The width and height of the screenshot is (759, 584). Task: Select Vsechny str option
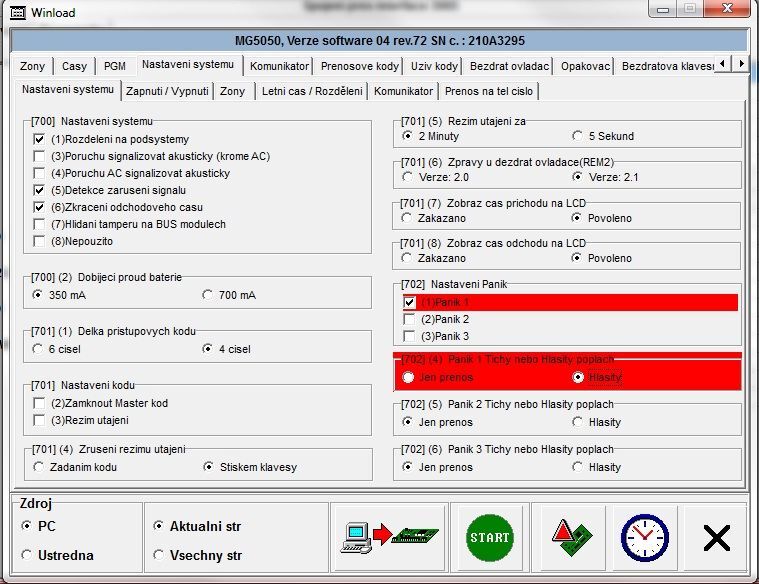(158, 555)
